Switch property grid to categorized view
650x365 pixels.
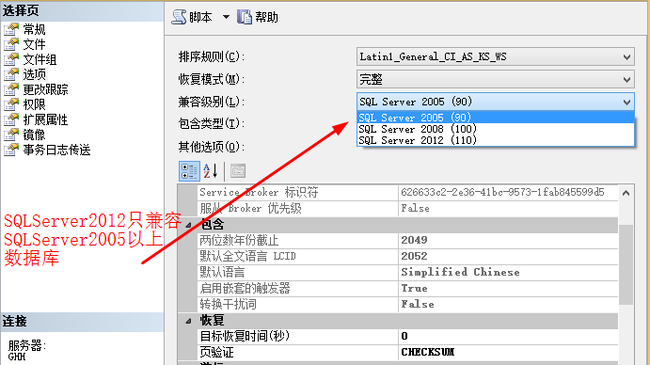click(x=189, y=171)
